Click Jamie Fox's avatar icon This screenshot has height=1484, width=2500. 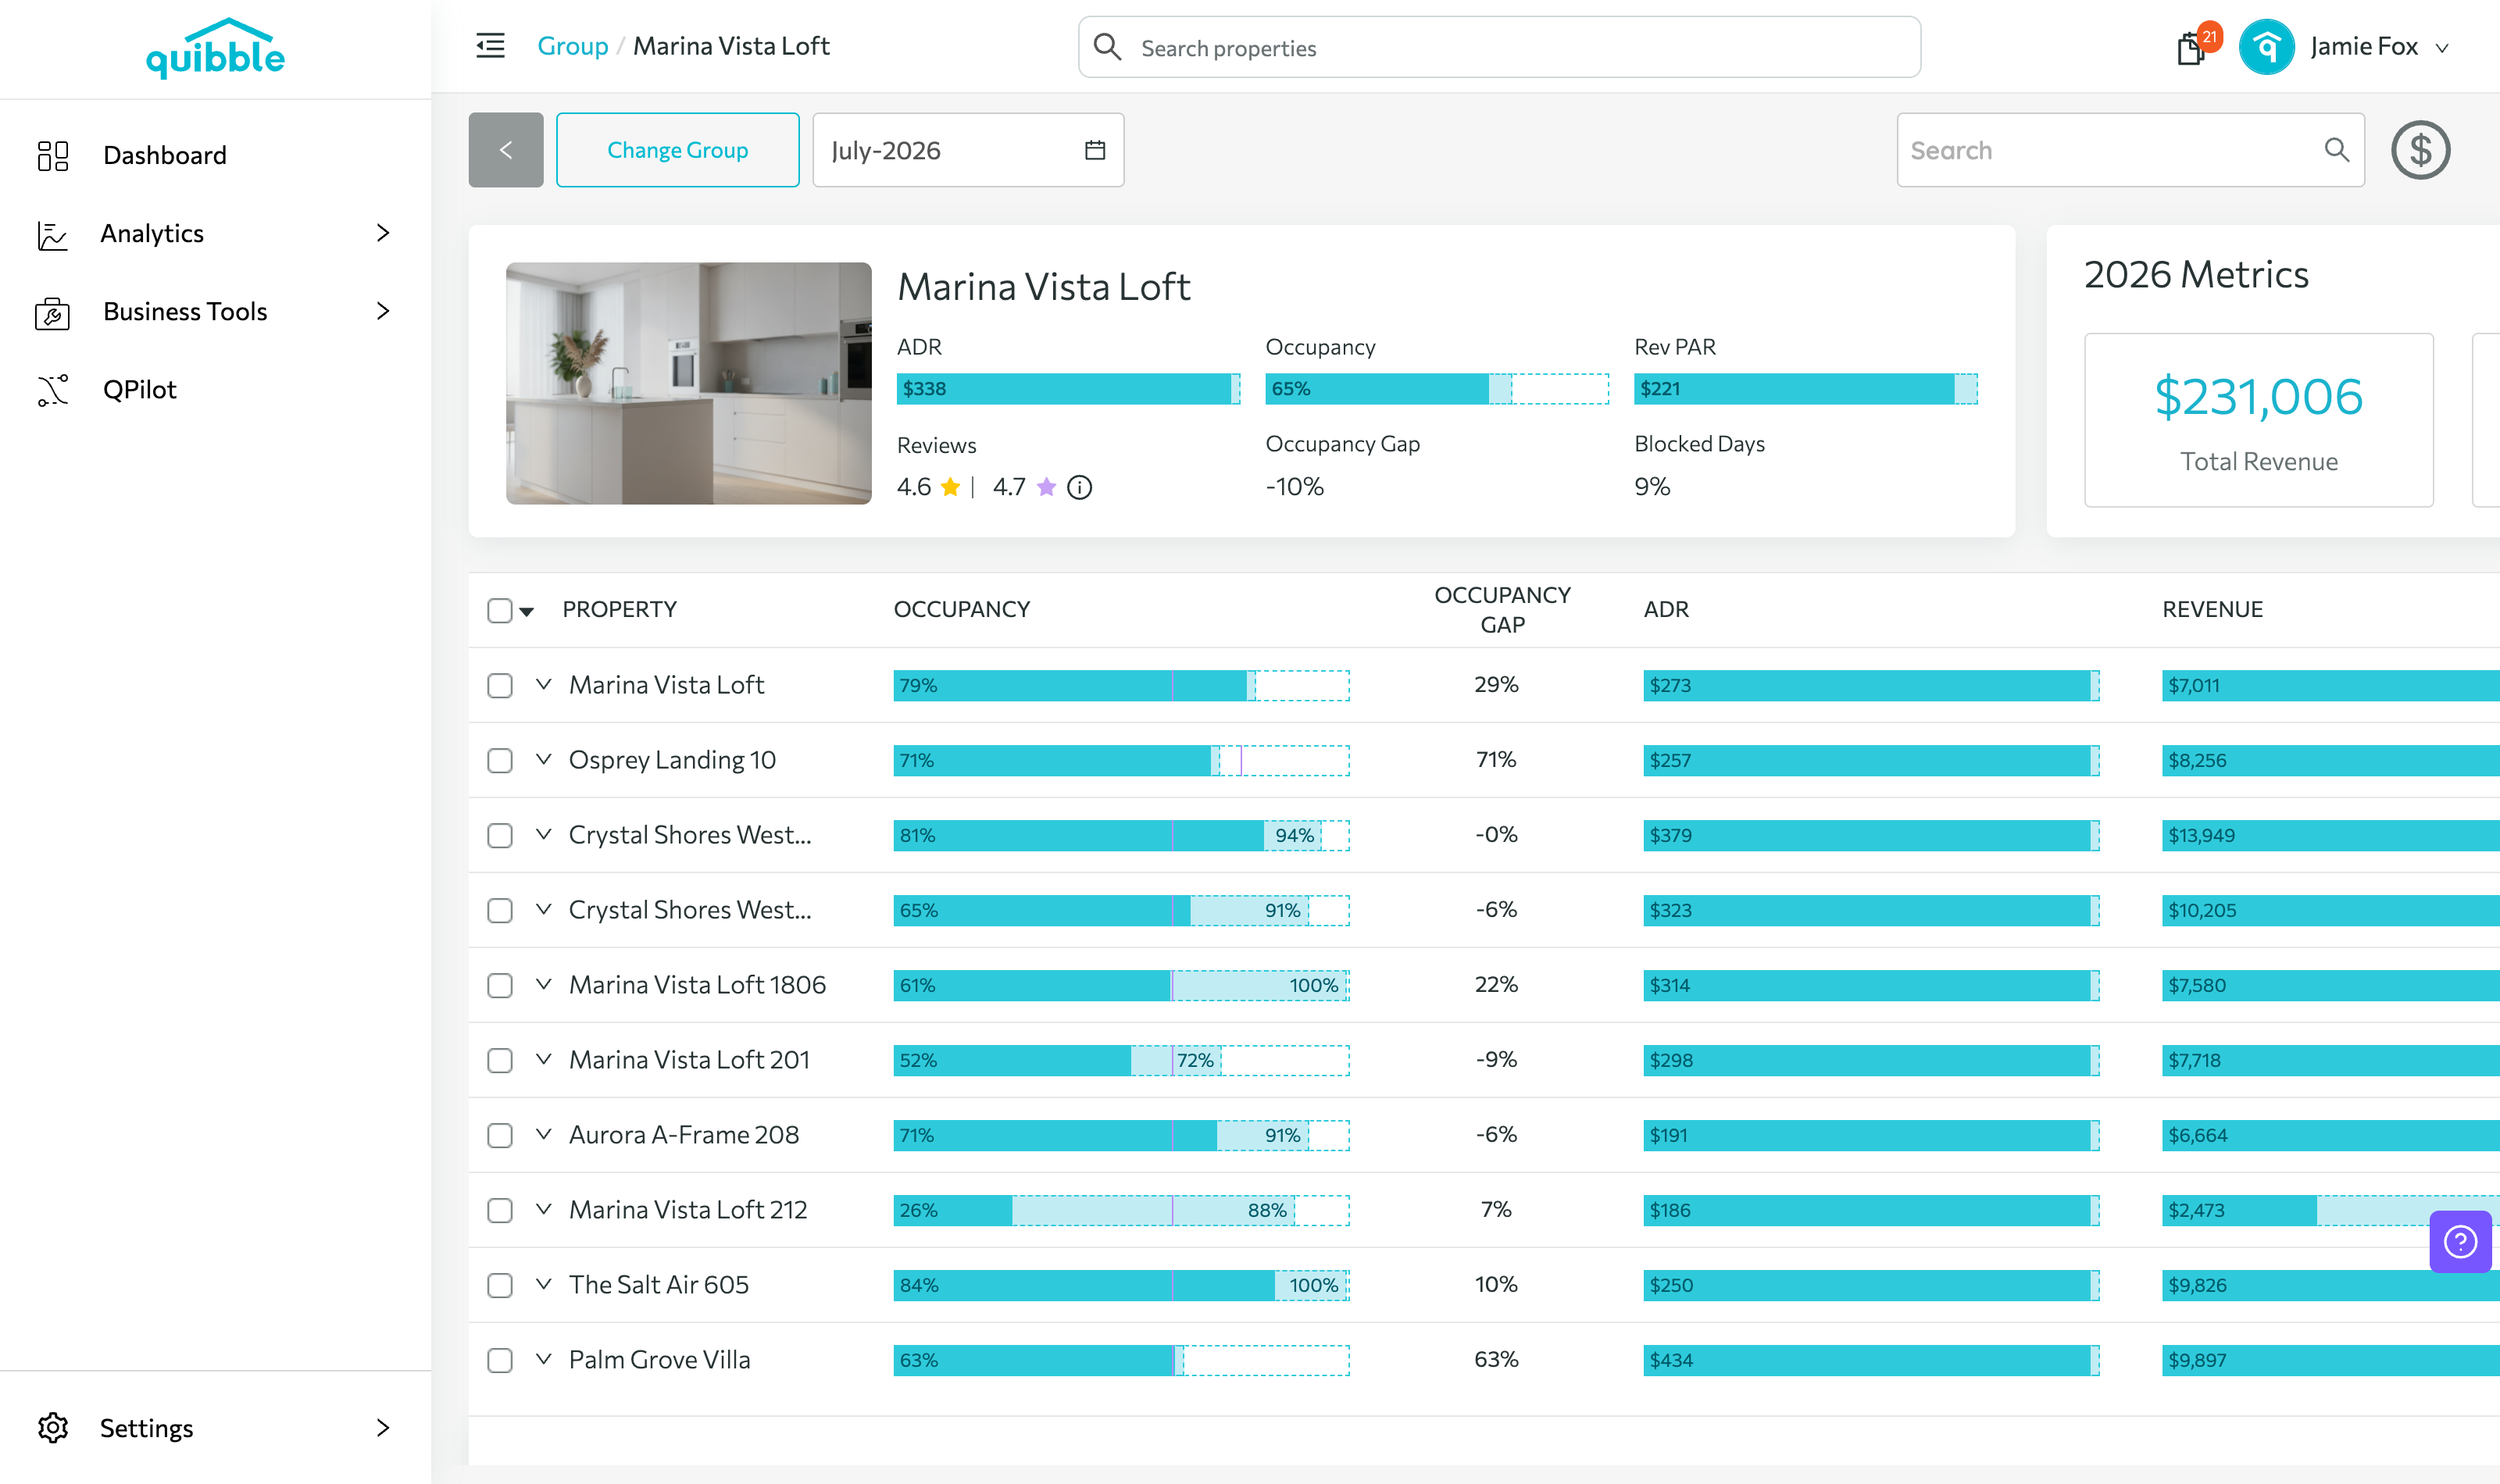2267,47
